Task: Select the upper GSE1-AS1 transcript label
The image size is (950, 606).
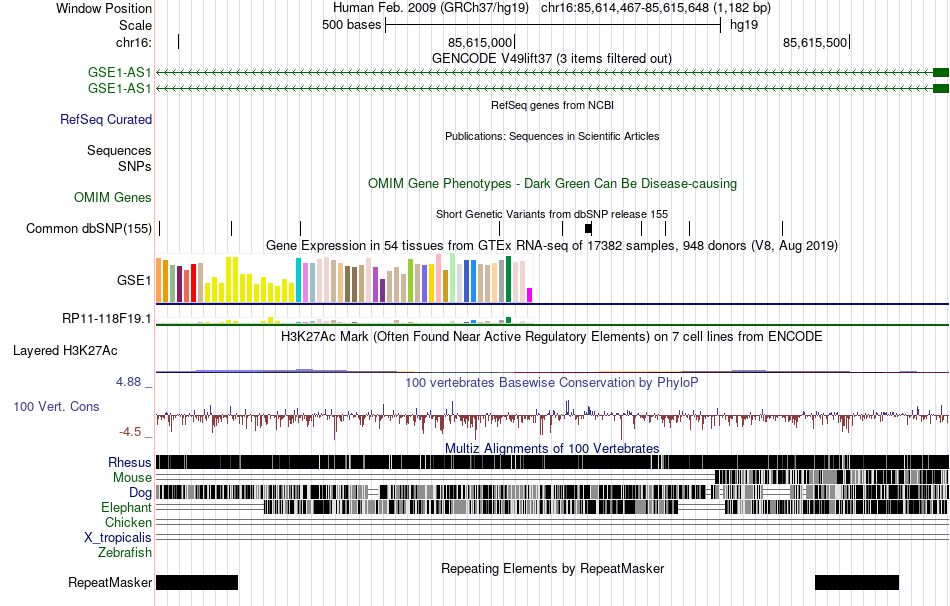Action: (119, 73)
